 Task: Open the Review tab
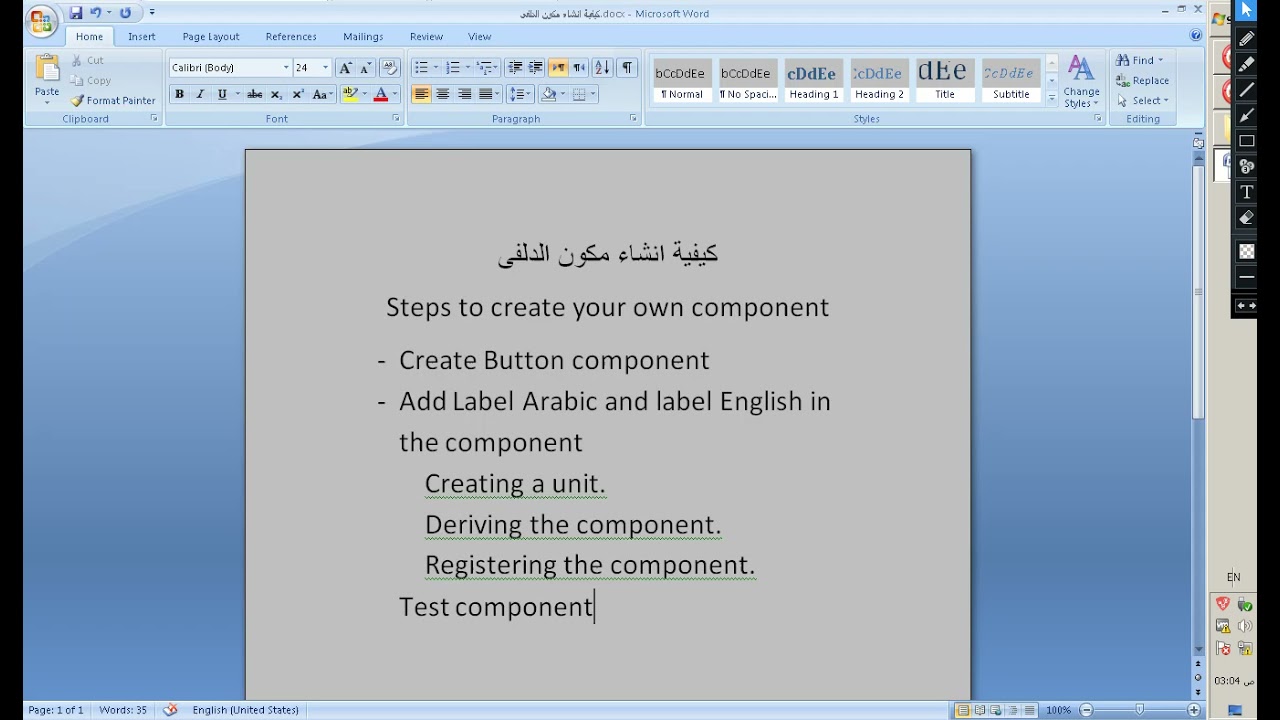pyautogui.click(x=426, y=36)
